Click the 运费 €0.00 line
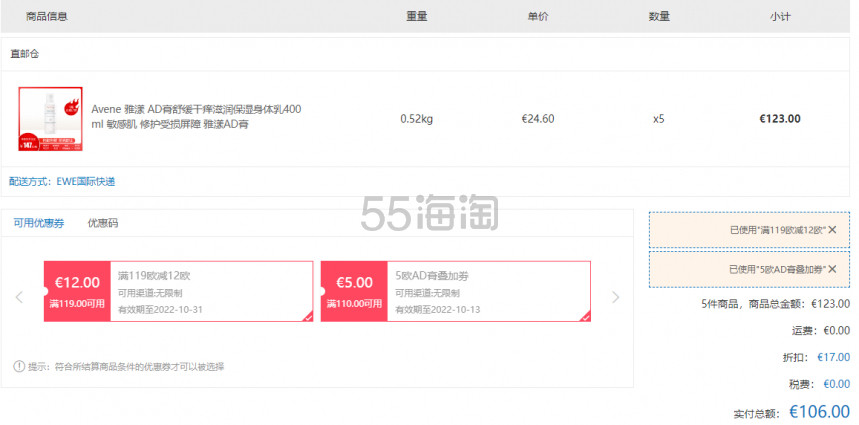The image size is (859, 425). tap(821, 330)
